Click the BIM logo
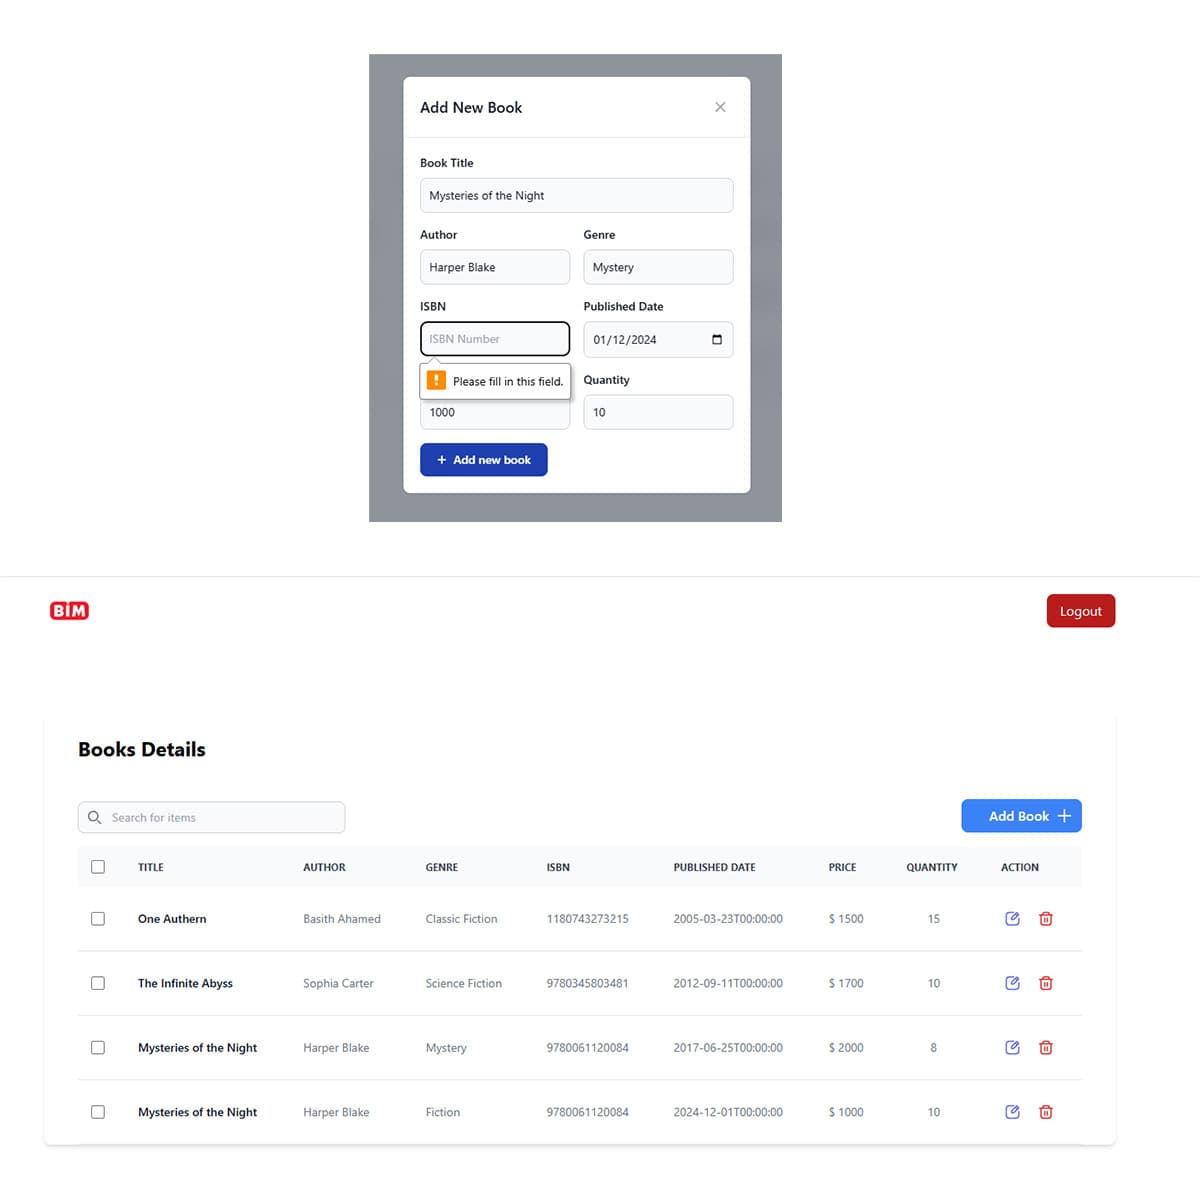The height and width of the screenshot is (1200, 1200). tap(69, 610)
